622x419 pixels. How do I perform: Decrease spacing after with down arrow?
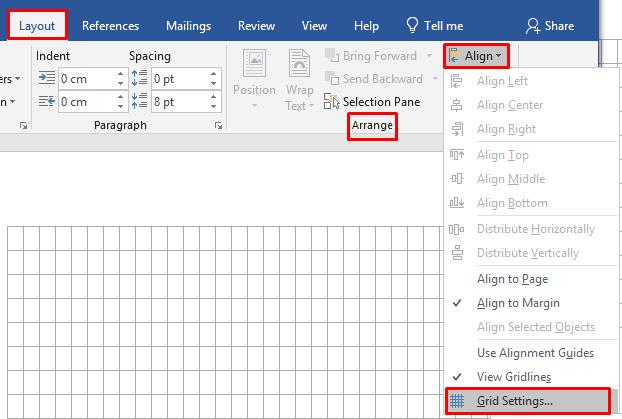(213, 106)
